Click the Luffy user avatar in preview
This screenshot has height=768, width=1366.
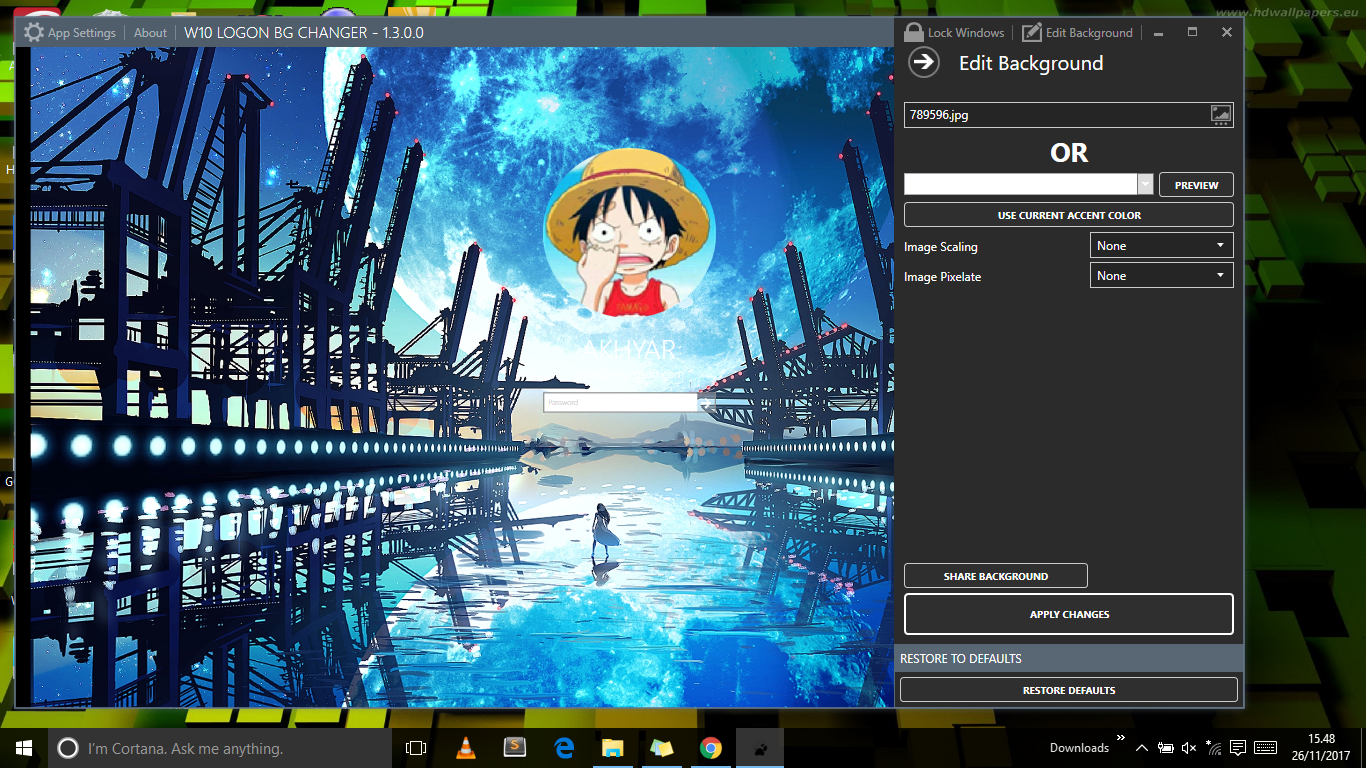629,234
